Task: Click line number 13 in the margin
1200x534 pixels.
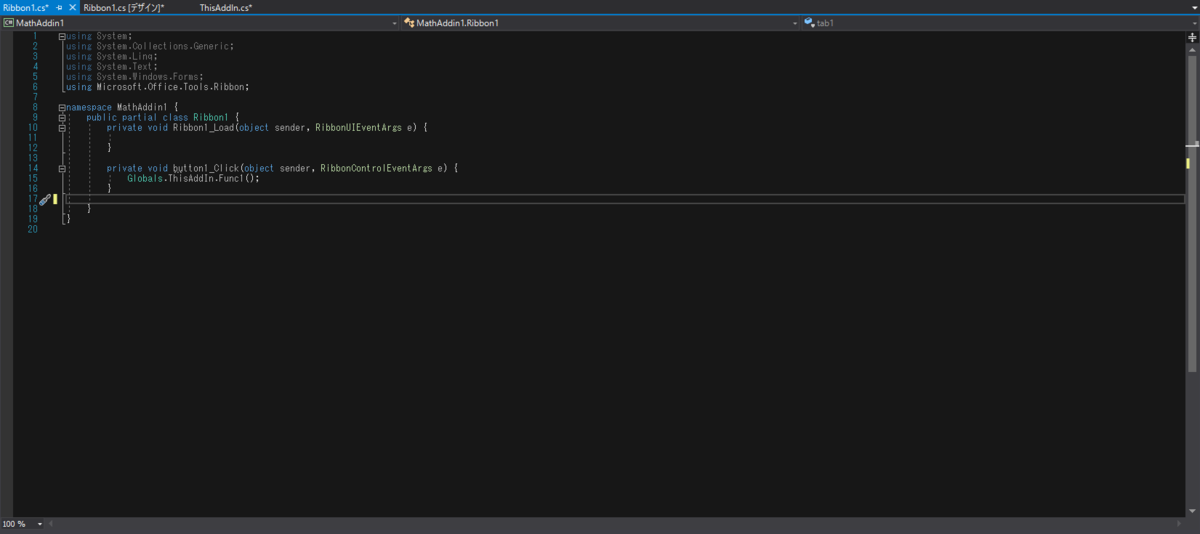Action: [x=32, y=158]
